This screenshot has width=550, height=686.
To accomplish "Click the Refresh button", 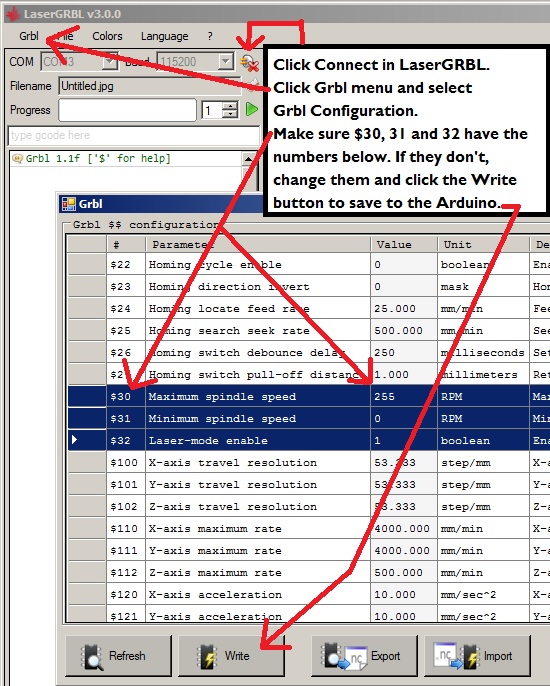I will [x=118, y=656].
